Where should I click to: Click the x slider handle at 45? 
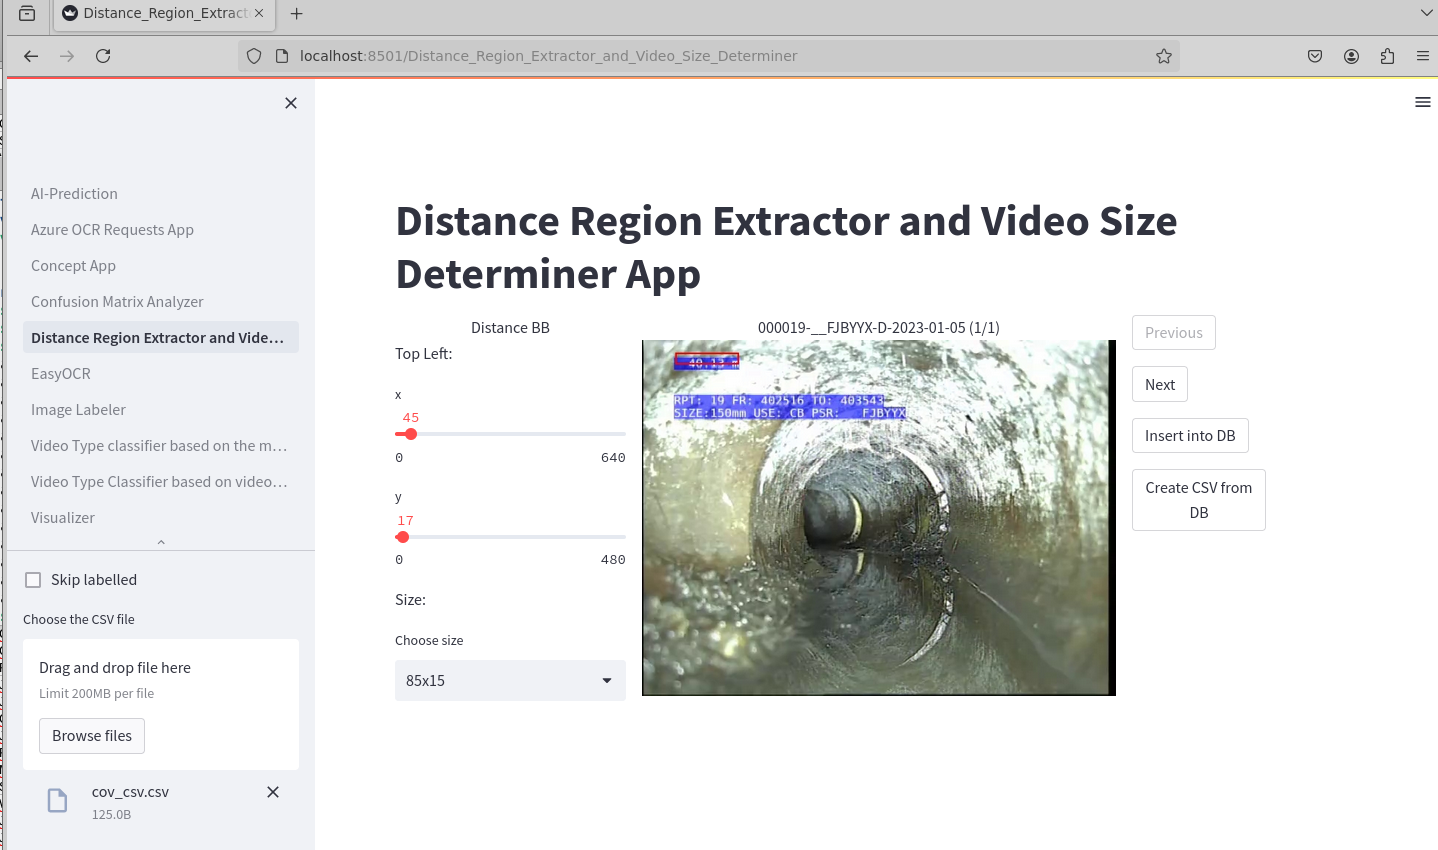point(411,434)
